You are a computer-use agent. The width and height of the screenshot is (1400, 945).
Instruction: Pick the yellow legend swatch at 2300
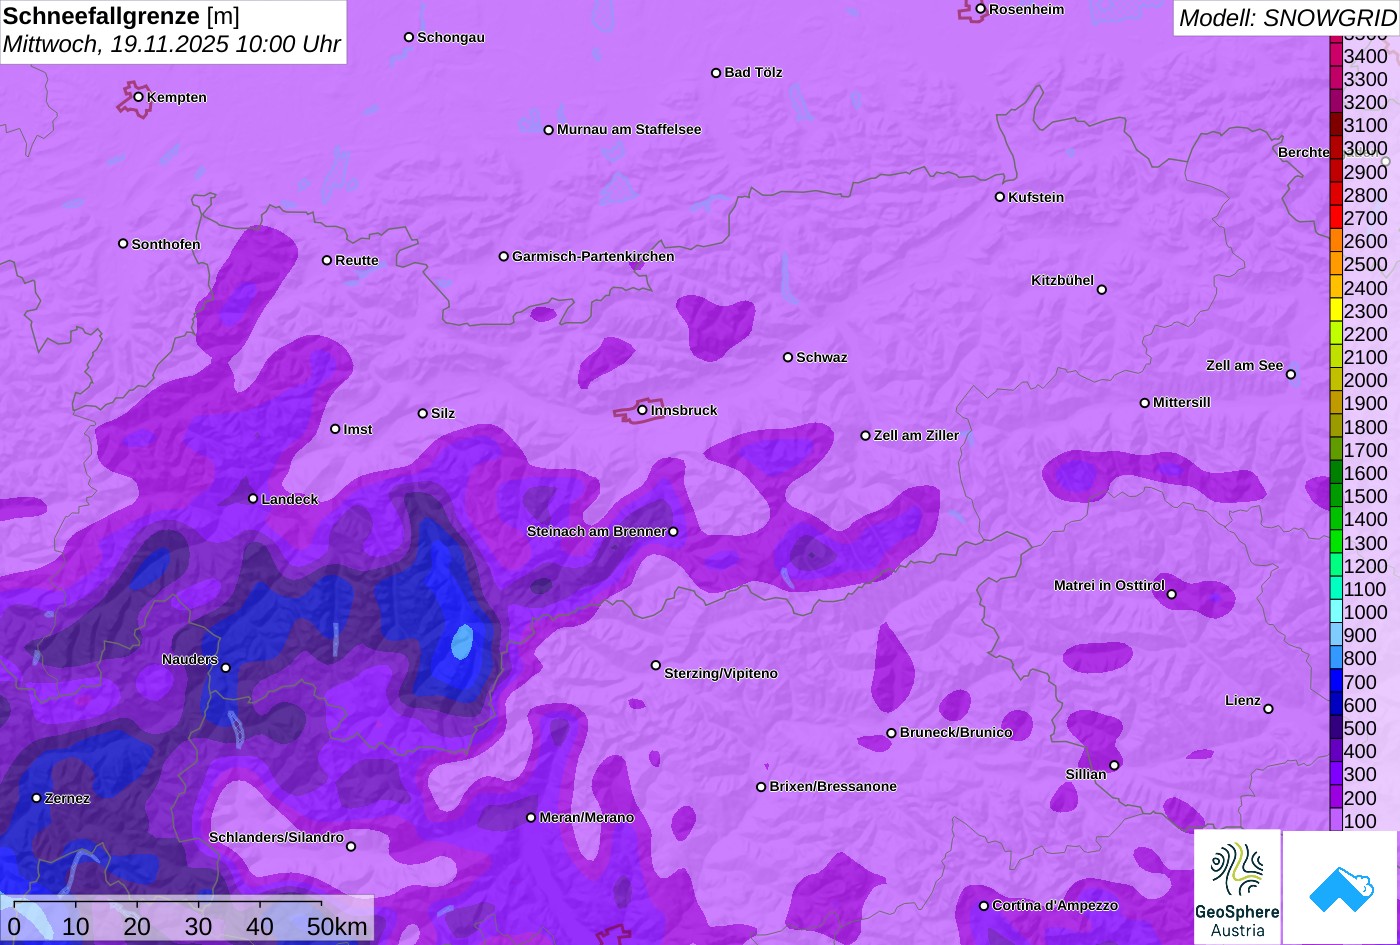tap(1336, 311)
